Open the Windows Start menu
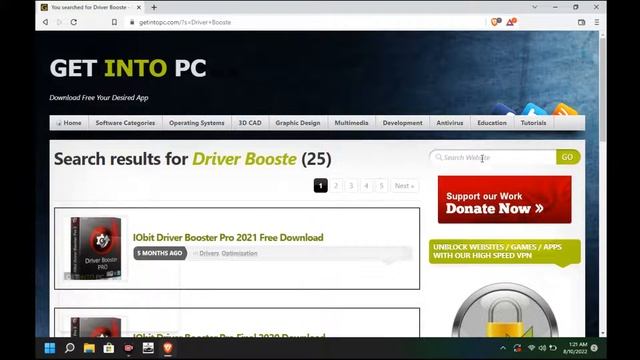This screenshot has height=360, width=640. point(50,348)
